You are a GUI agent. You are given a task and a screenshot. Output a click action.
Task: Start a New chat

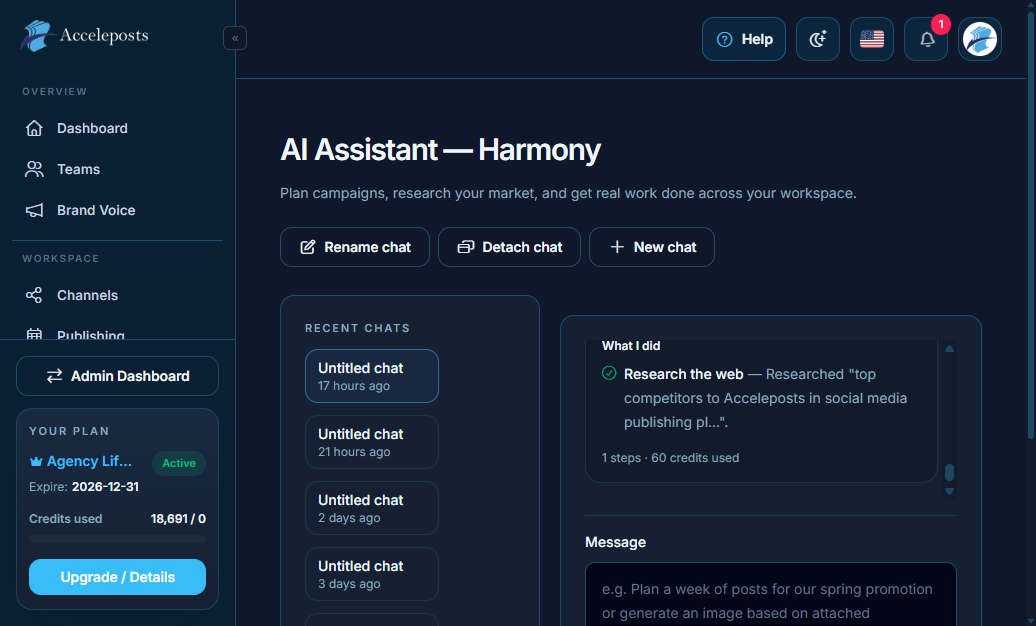click(652, 247)
